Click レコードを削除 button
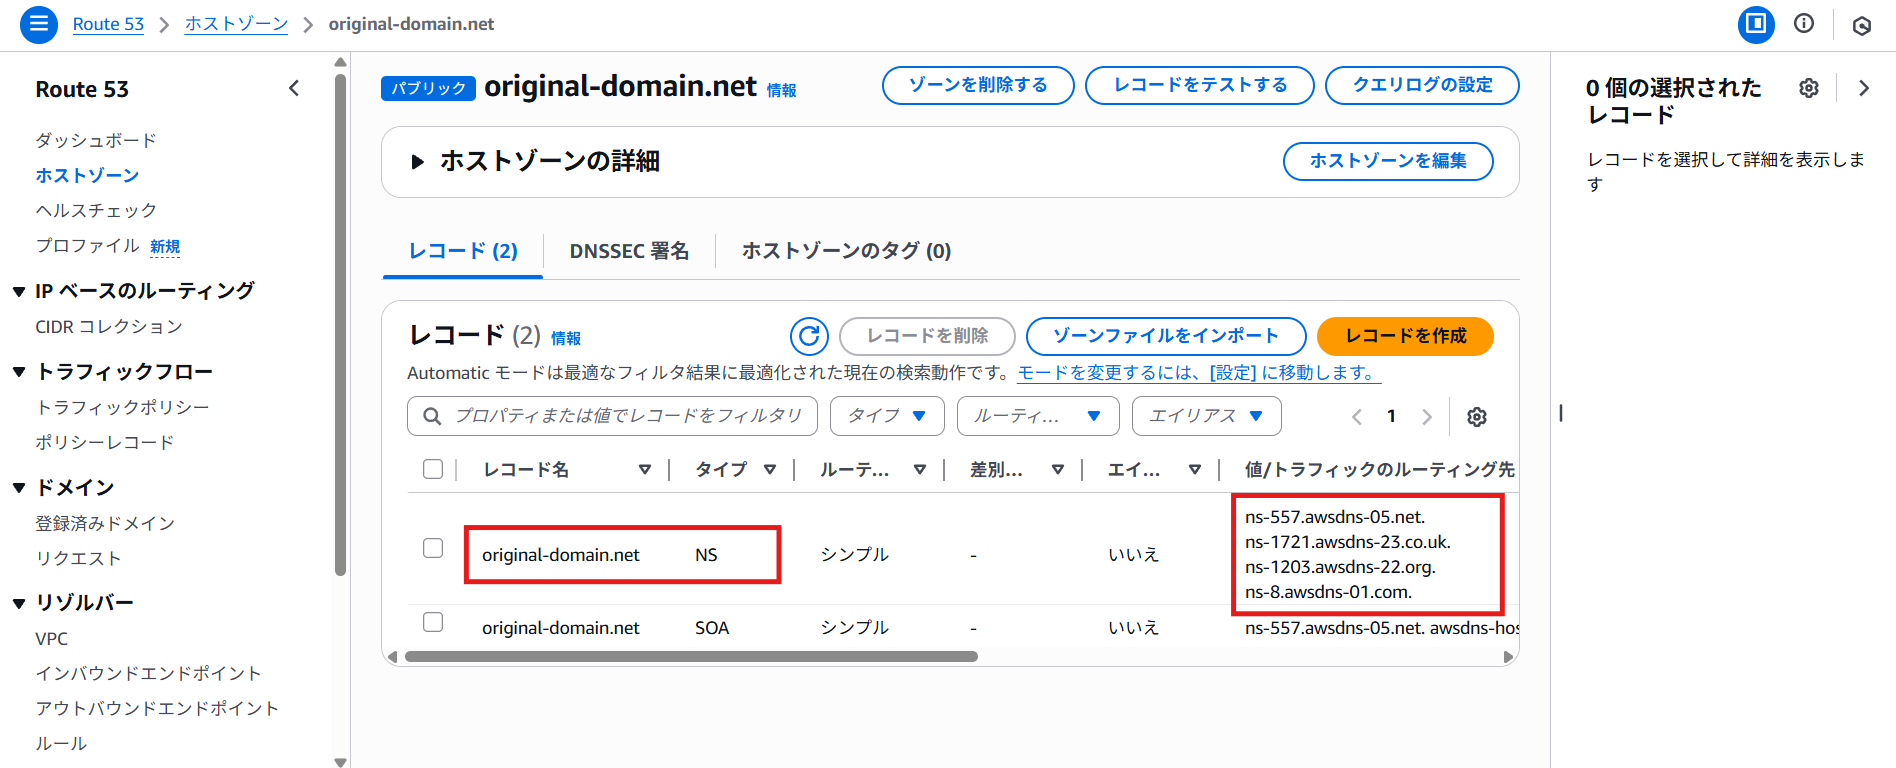The image size is (1896, 768). tap(927, 336)
